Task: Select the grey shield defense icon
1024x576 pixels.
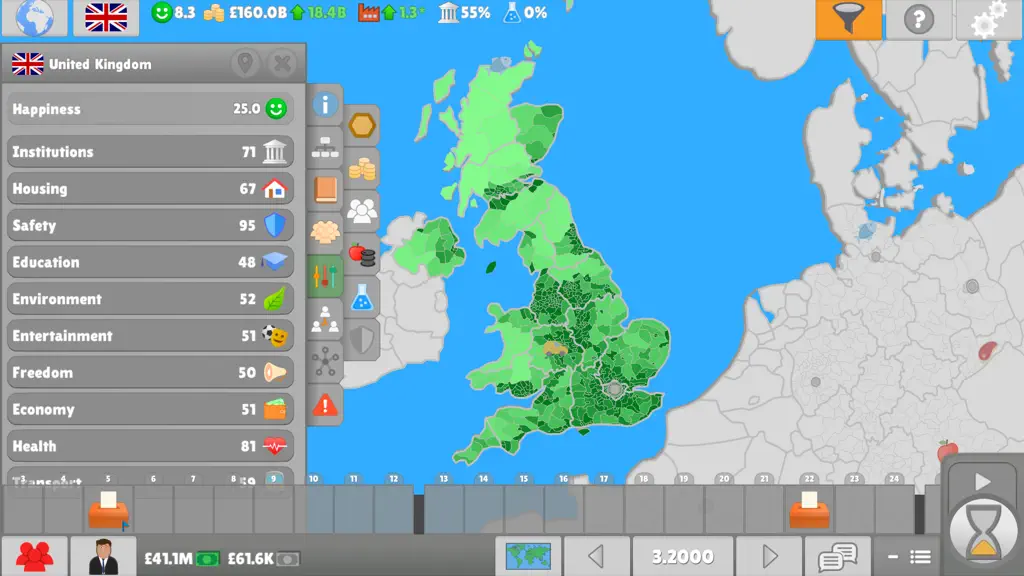Action: pyautogui.click(x=362, y=340)
